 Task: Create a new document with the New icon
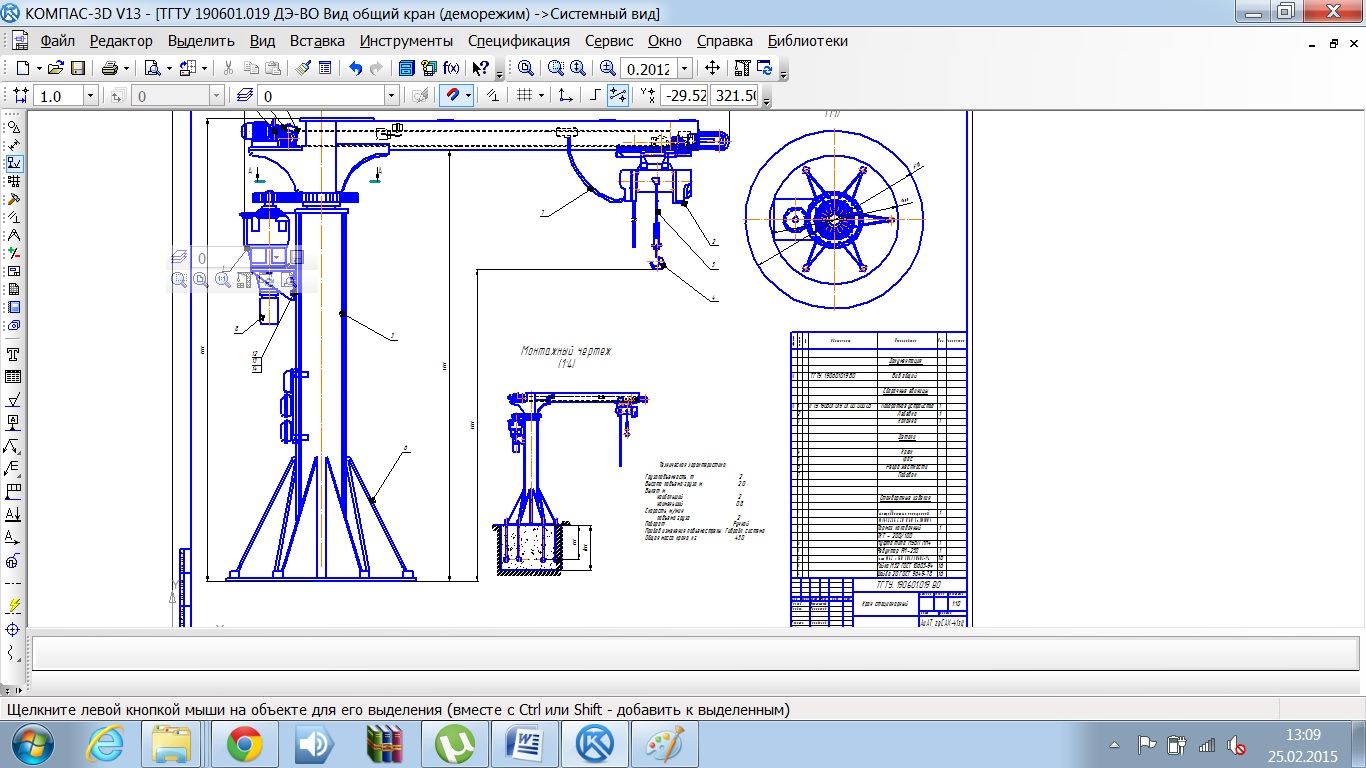(x=22, y=68)
